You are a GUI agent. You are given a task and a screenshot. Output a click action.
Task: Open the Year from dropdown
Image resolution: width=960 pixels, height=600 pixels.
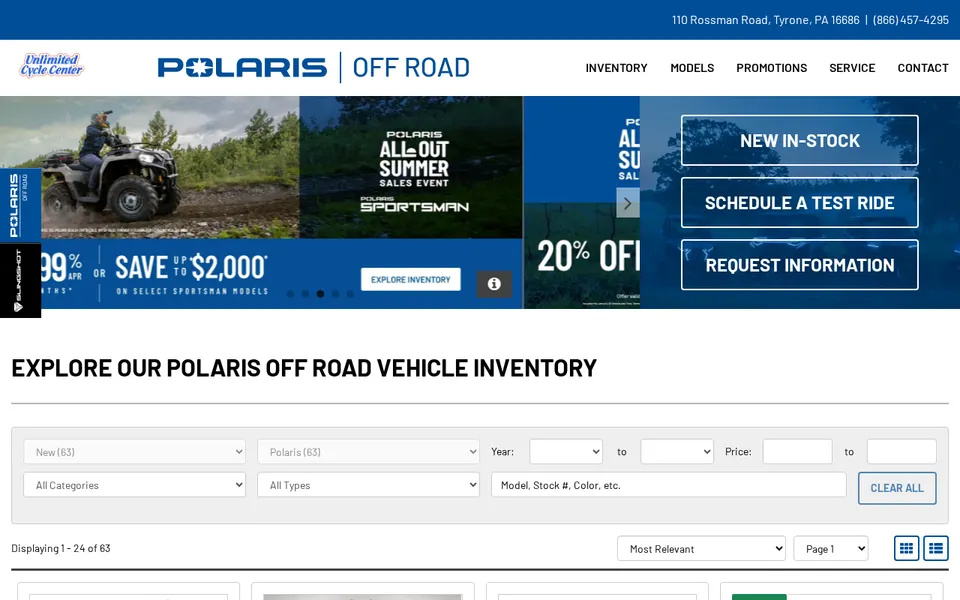click(x=566, y=452)
